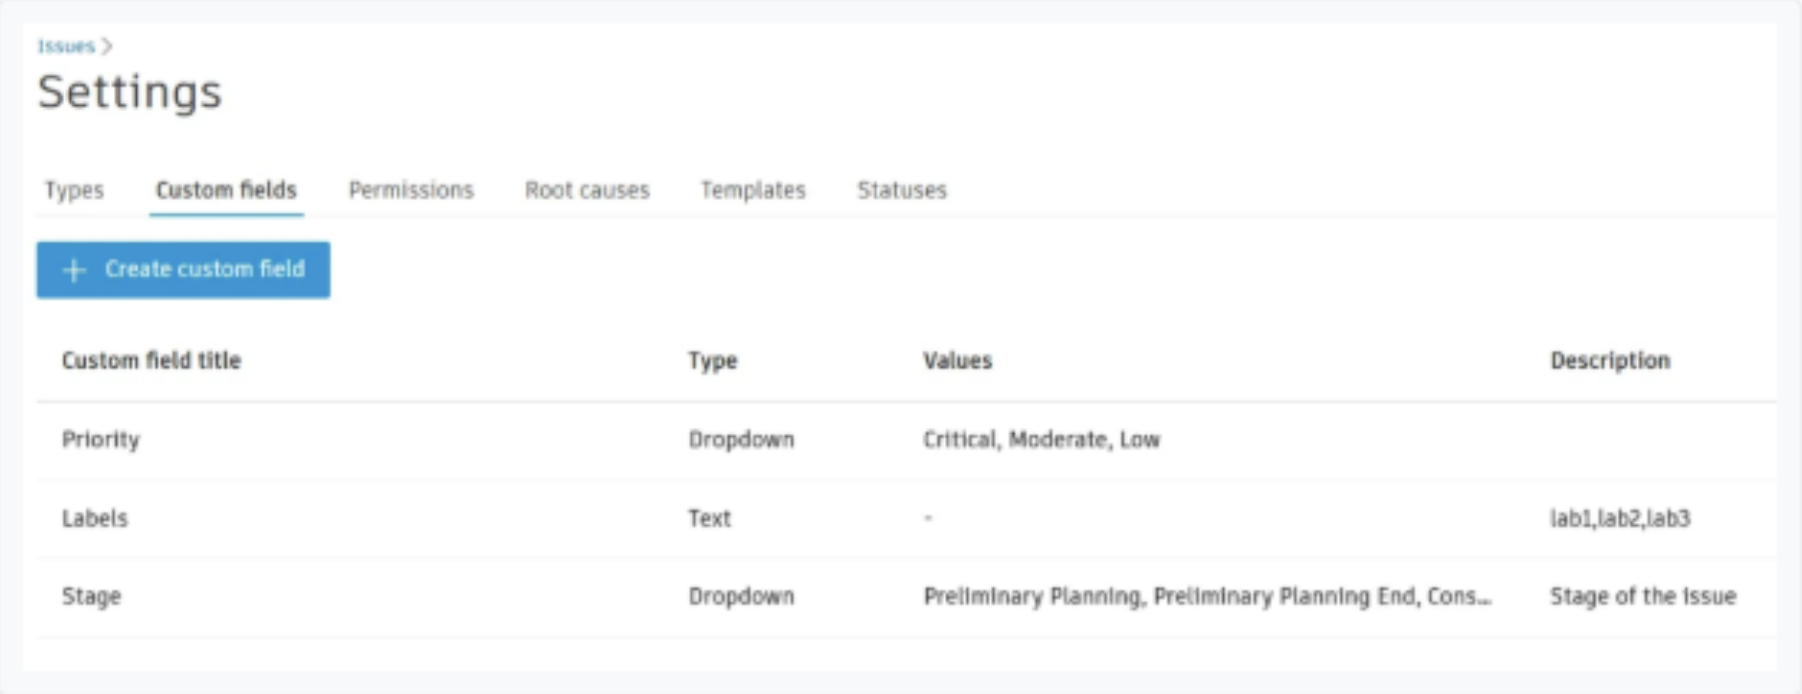
Task: Click the truncated Preliminary Planning values text
Action: click(1207, 597)
